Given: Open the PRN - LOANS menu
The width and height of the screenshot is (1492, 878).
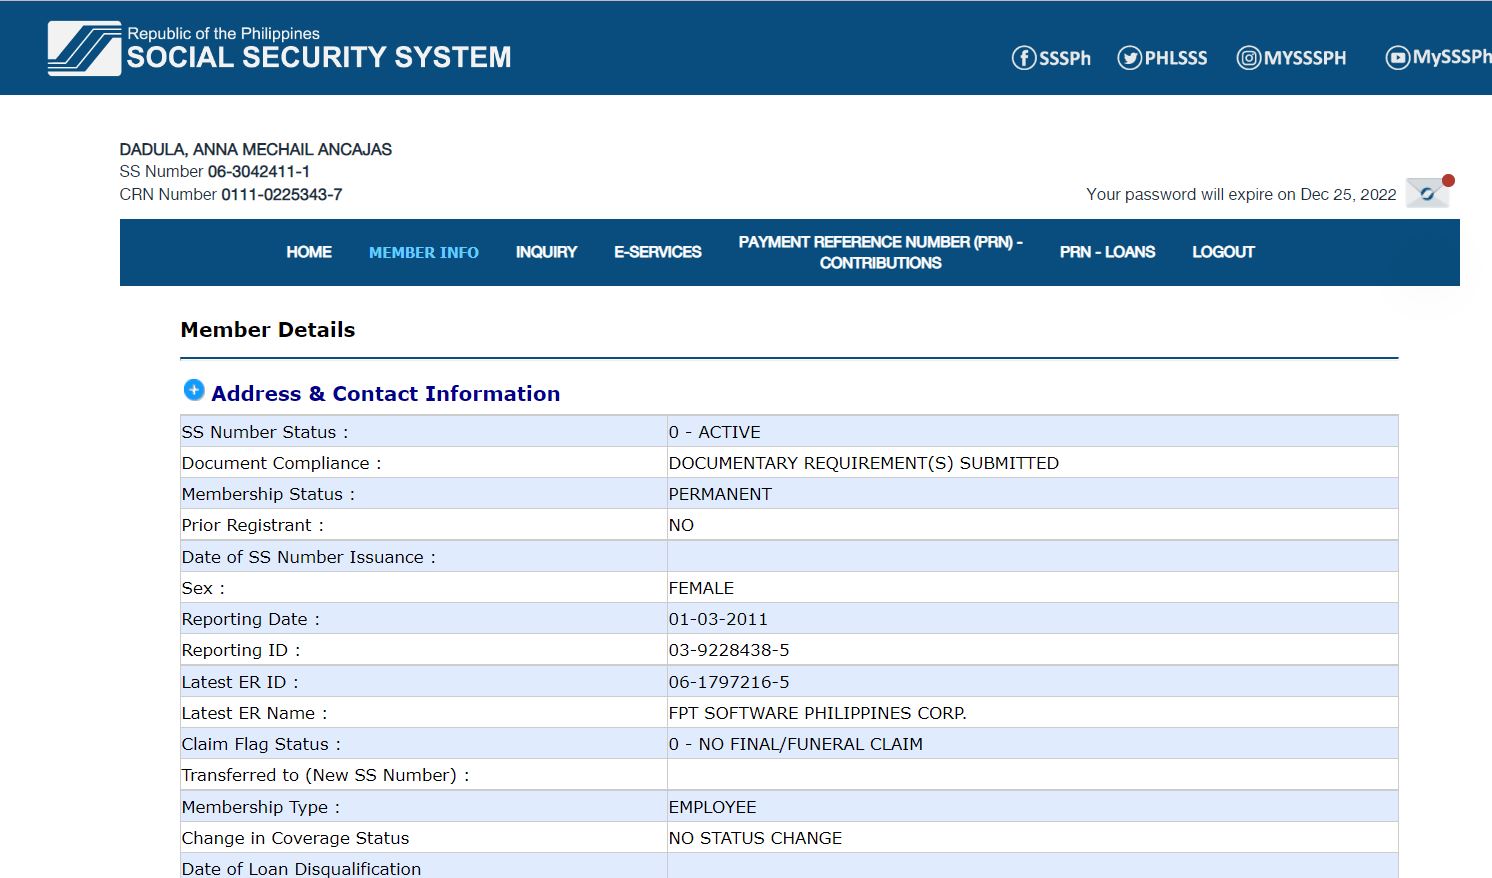Looking at the screenshot, I should 1107,252.
